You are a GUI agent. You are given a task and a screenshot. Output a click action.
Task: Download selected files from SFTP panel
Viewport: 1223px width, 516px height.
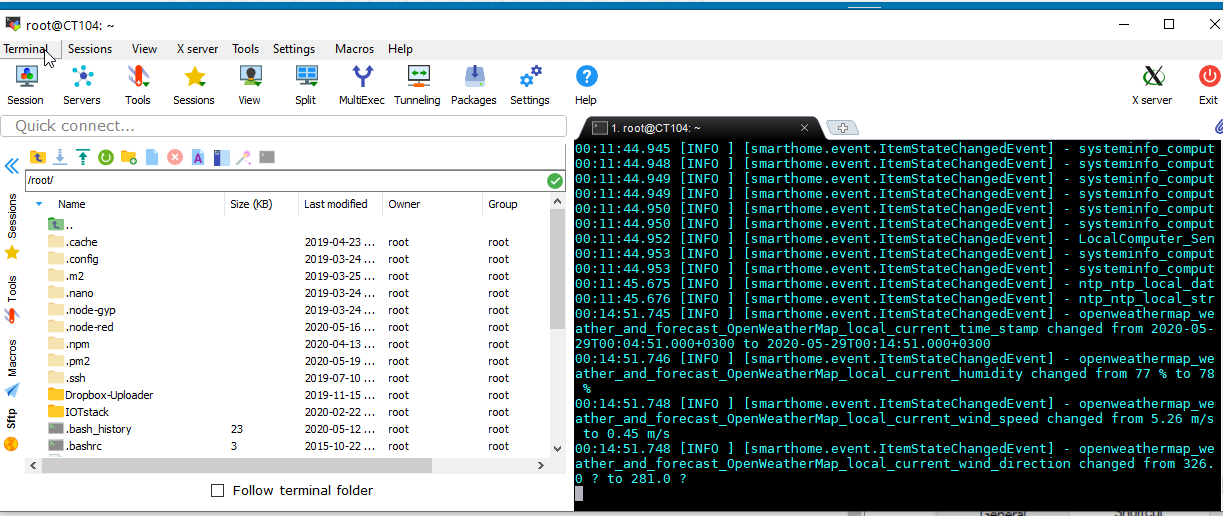click(60, 157)
